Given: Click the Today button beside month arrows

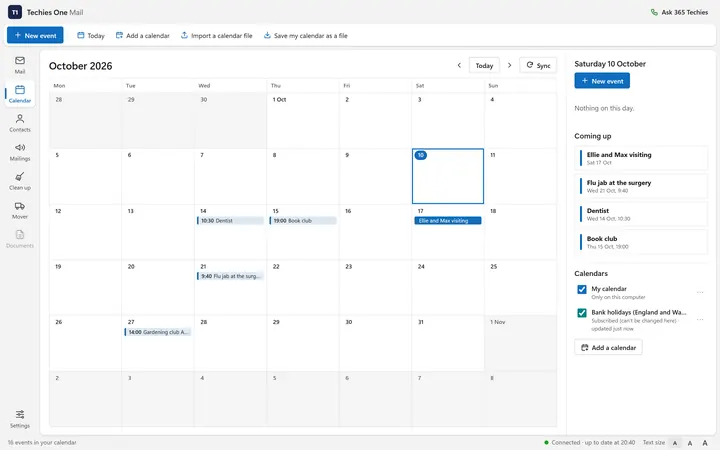Looking at the screenshot, I should click(484, 65).
